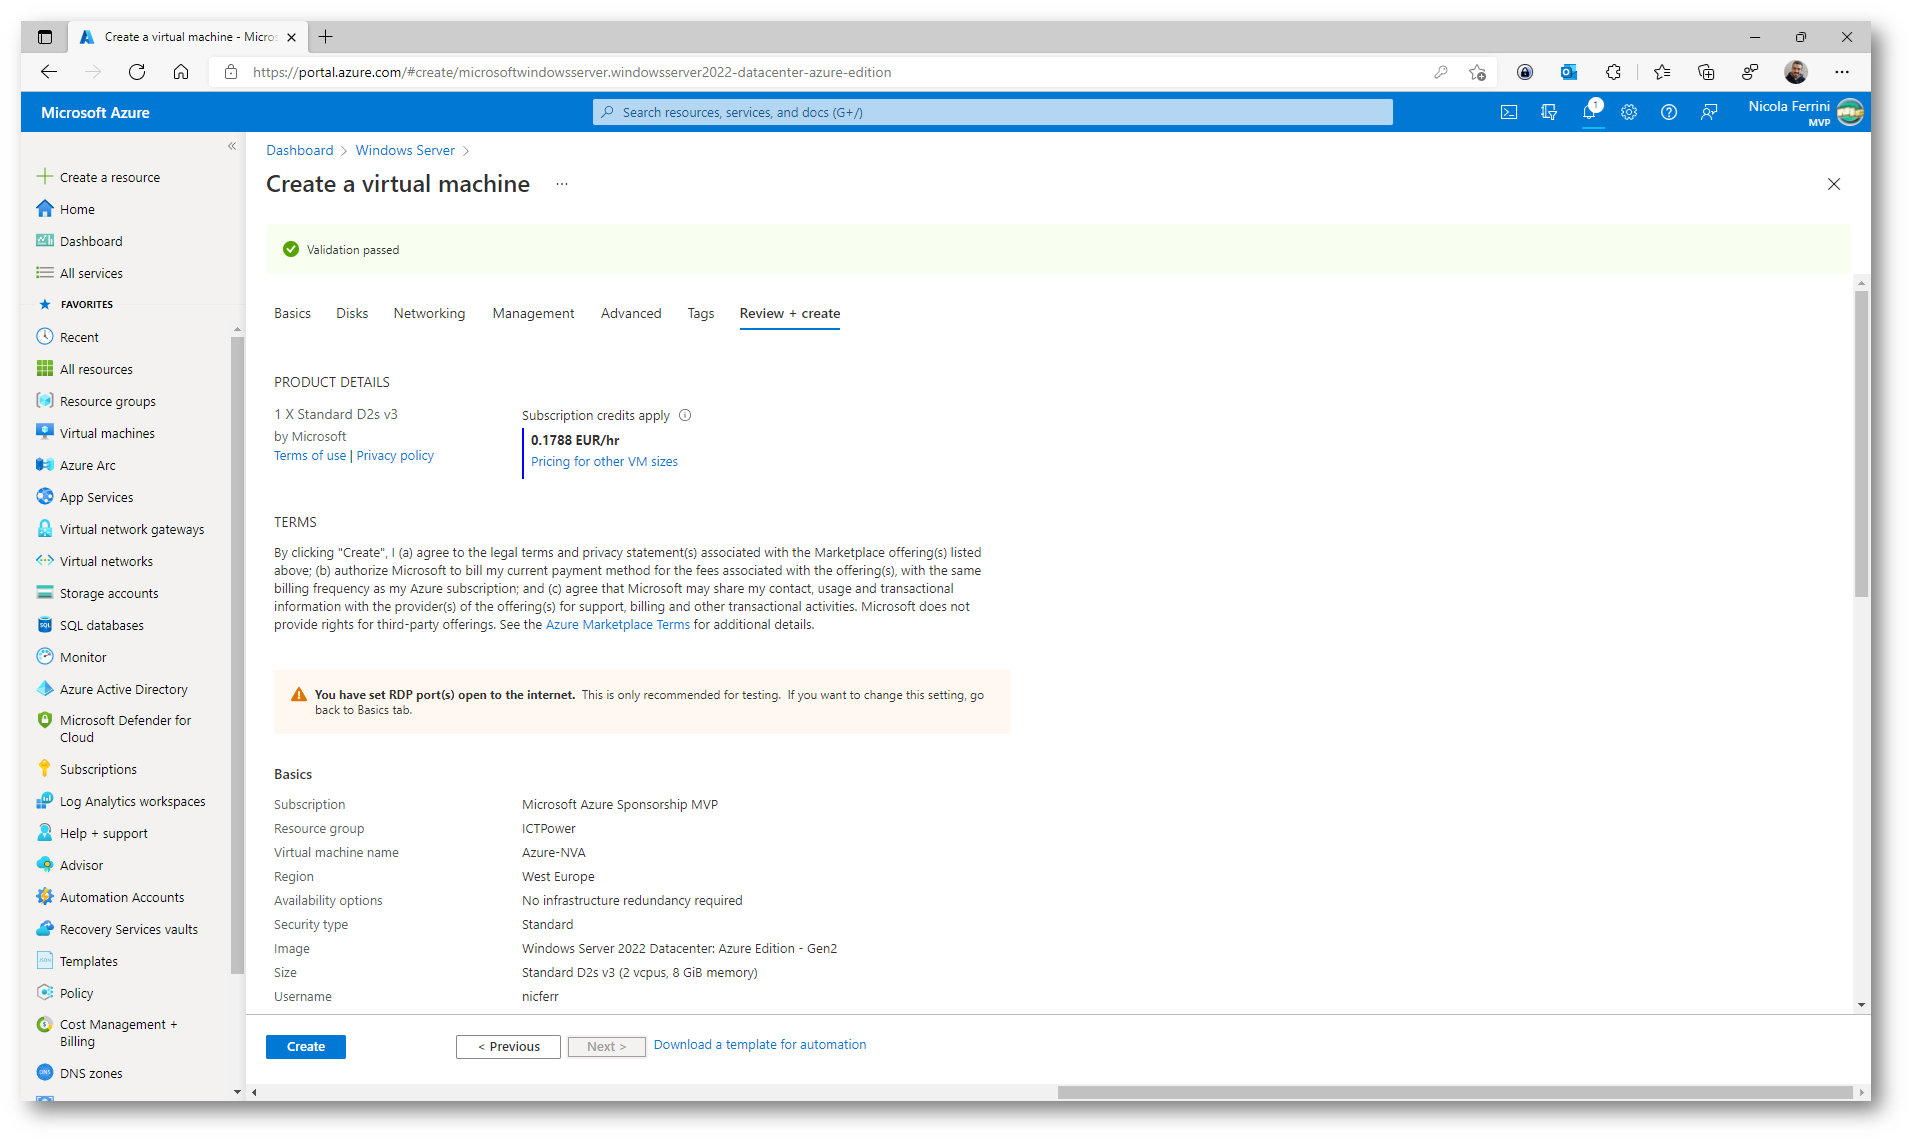Viewport: 1913px width, 1143px height.
Task: Close the Create a virtual machine blade
Action: point(1834,184)
